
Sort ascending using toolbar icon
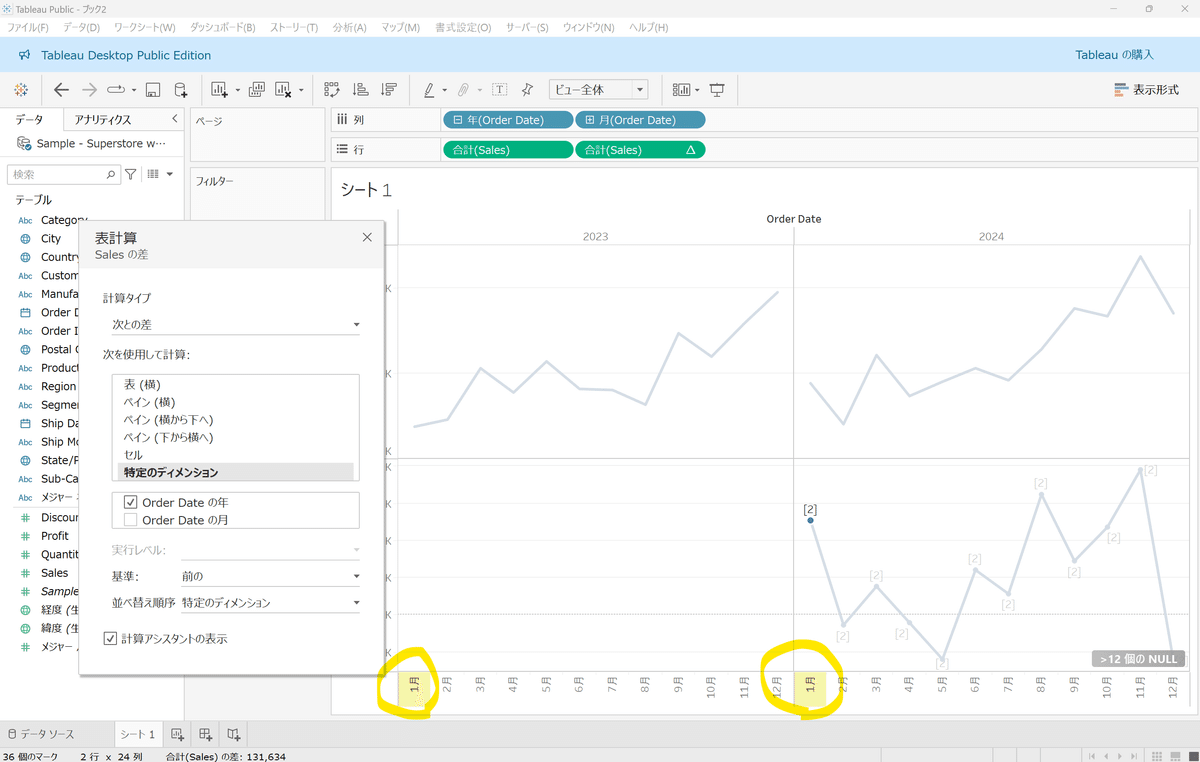pos(361,90)
